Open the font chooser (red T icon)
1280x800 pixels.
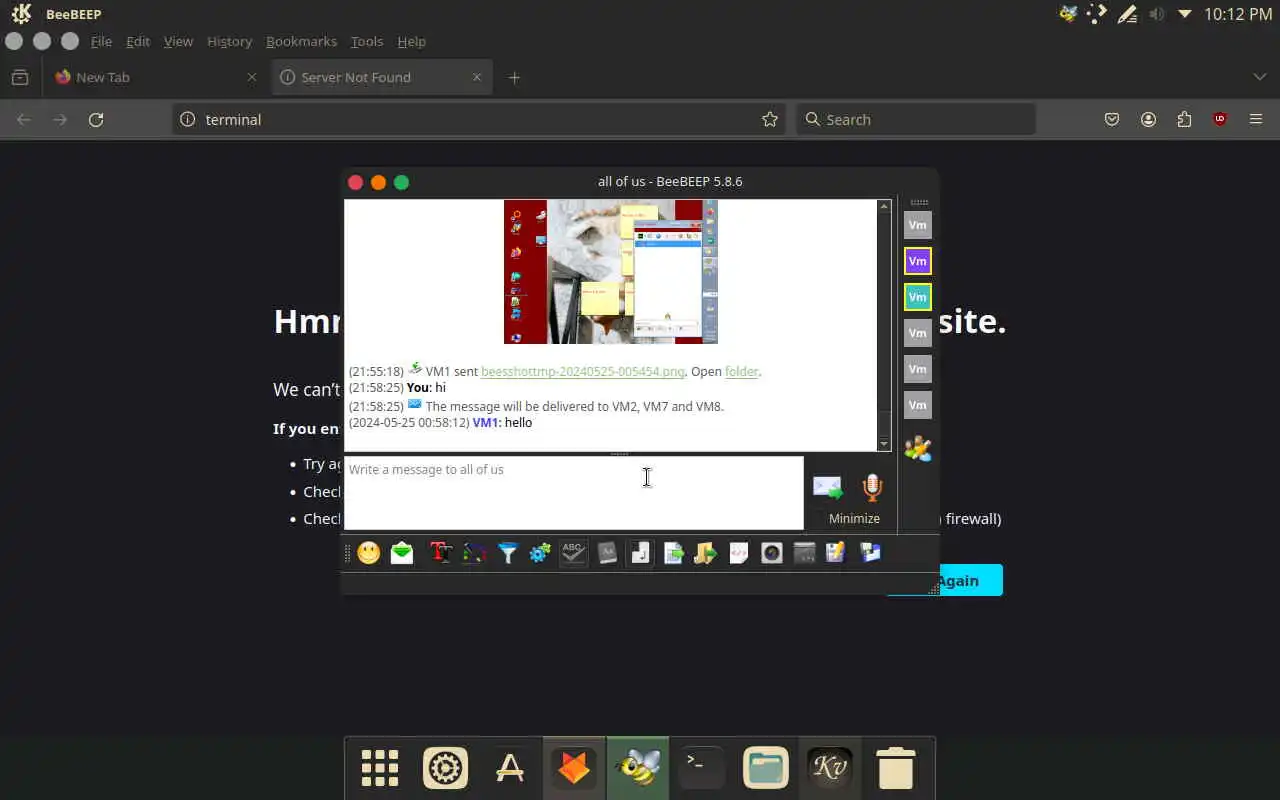(440, 552)
